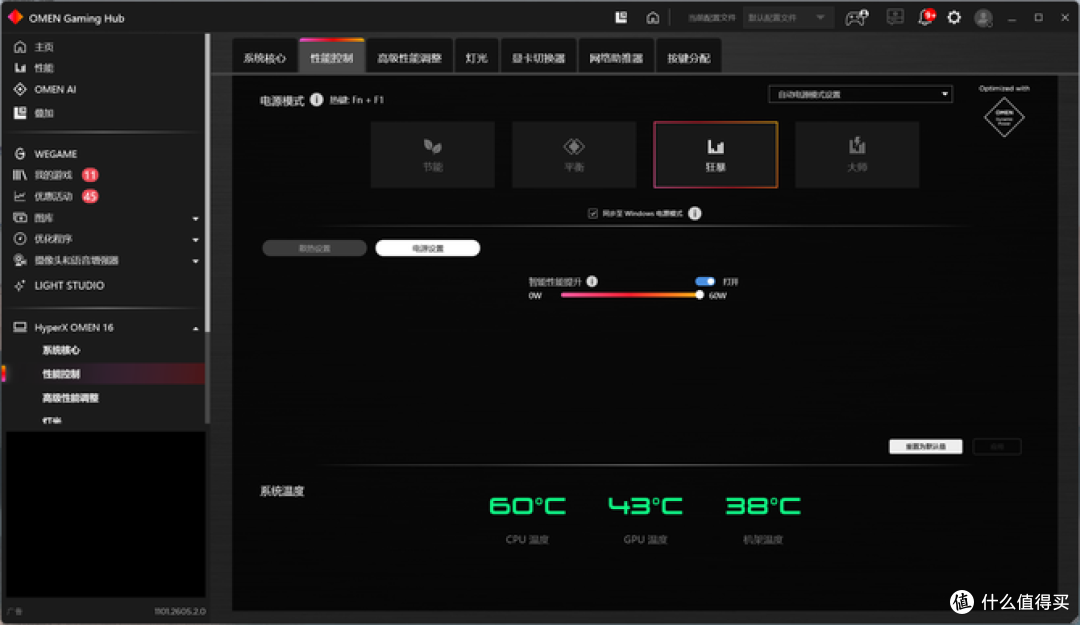Click the 重置为默认值 reset button
The height and width of the screenshot is (625, 1080).
926,447
